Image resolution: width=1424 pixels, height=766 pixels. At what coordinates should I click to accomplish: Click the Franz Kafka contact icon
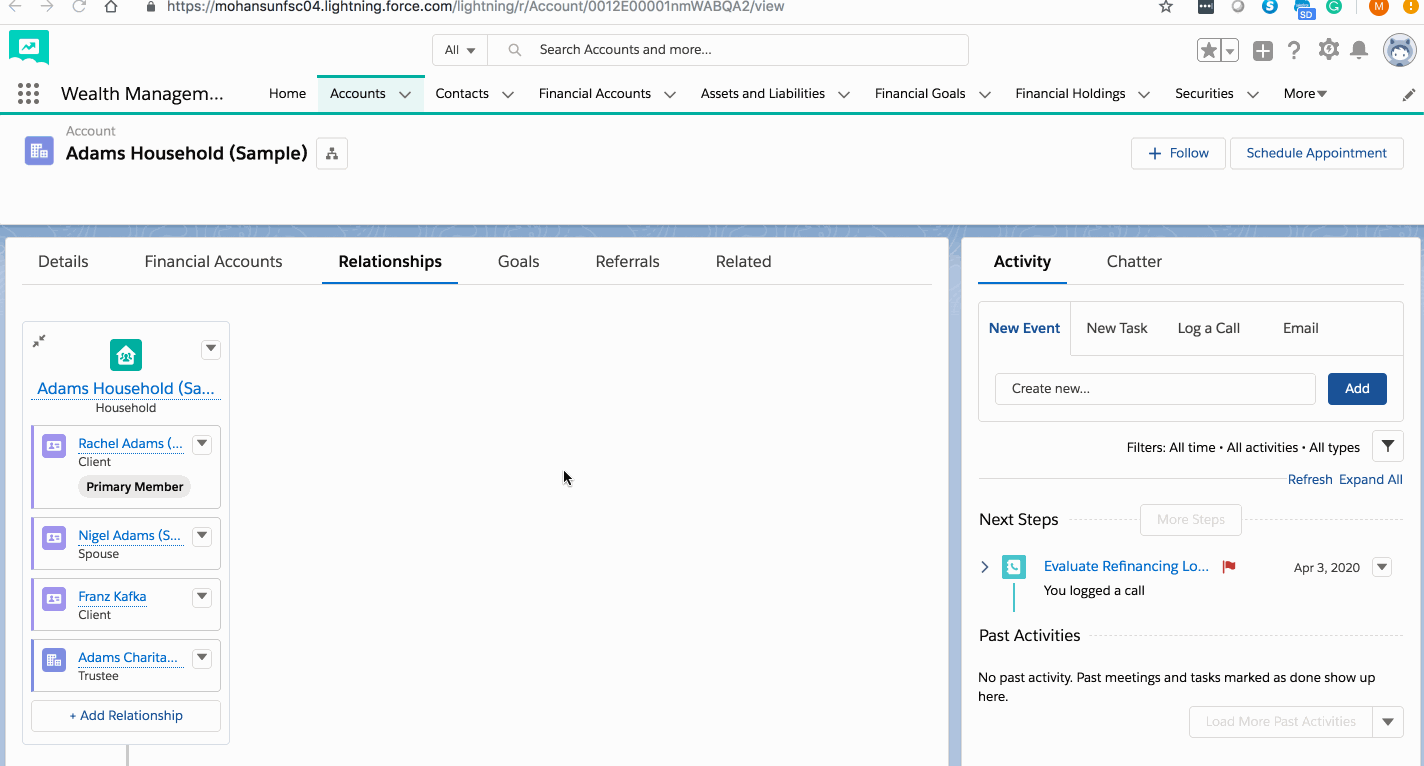click(54, 599)
